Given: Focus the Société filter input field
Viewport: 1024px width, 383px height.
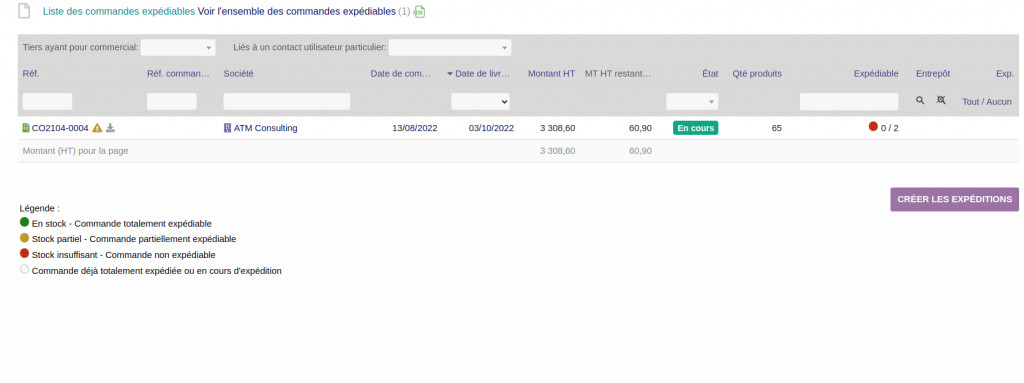Looking at the screenshot, I should click(x=287, y=101).
